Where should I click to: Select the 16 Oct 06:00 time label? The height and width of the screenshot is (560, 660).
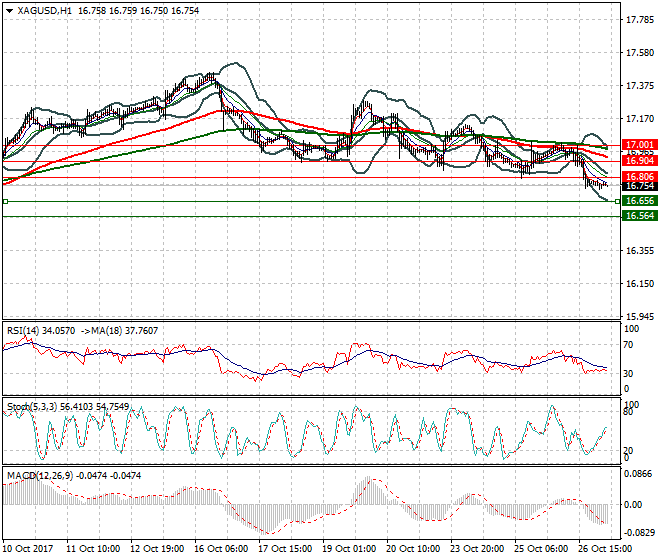click(221, 549)
